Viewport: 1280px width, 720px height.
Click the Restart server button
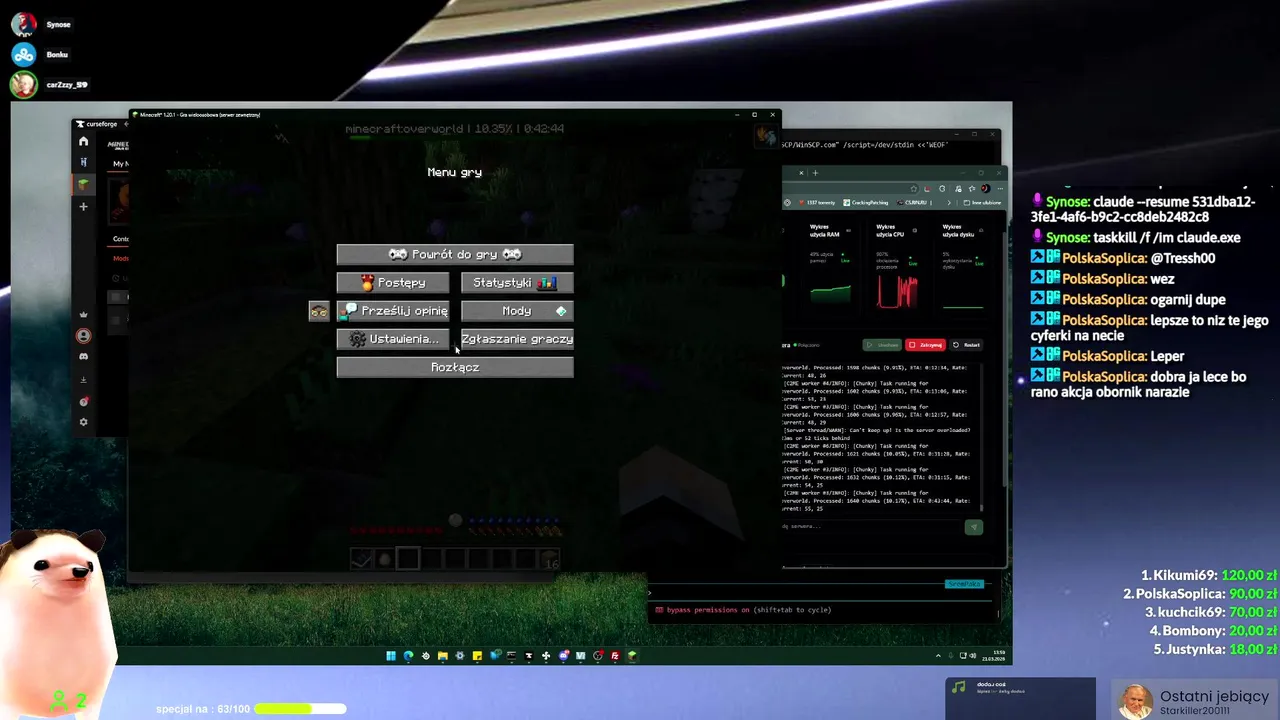[966, 345]
